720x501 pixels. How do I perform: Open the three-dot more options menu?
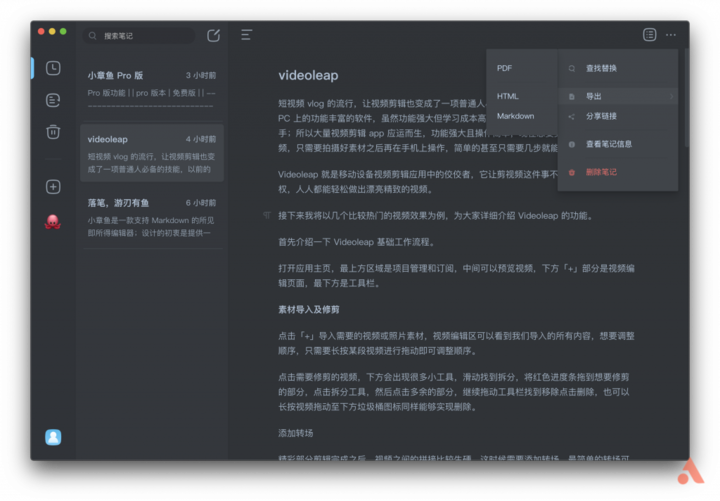671,35
